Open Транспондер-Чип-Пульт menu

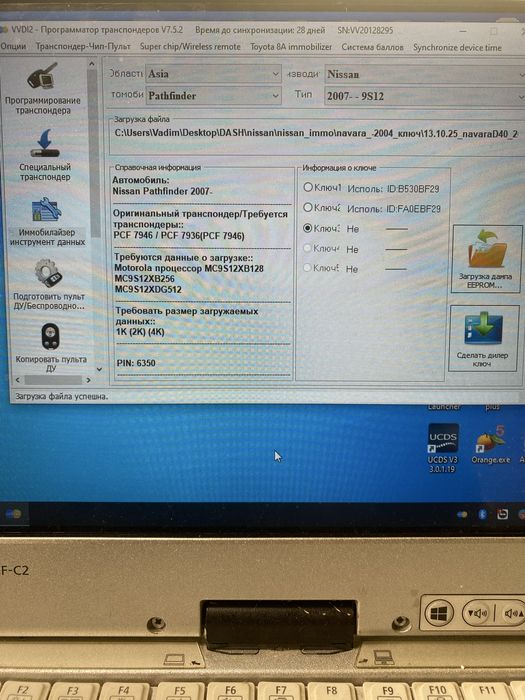point(83,46)
